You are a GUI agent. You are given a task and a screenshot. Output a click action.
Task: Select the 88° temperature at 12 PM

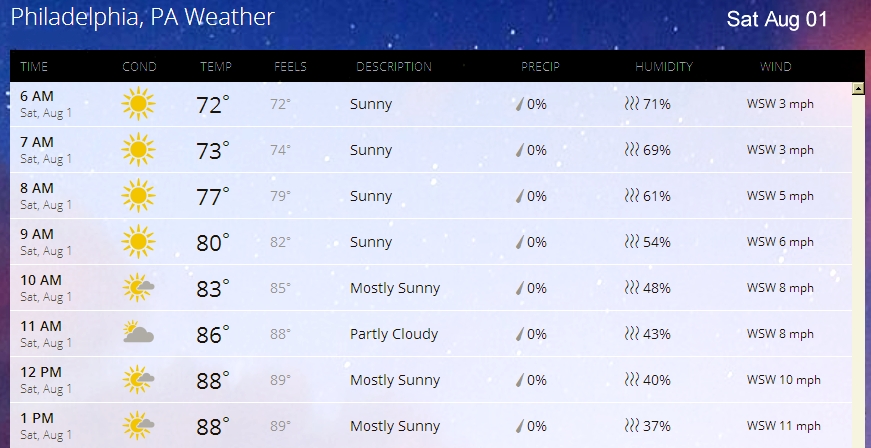[x=212, y=381]
